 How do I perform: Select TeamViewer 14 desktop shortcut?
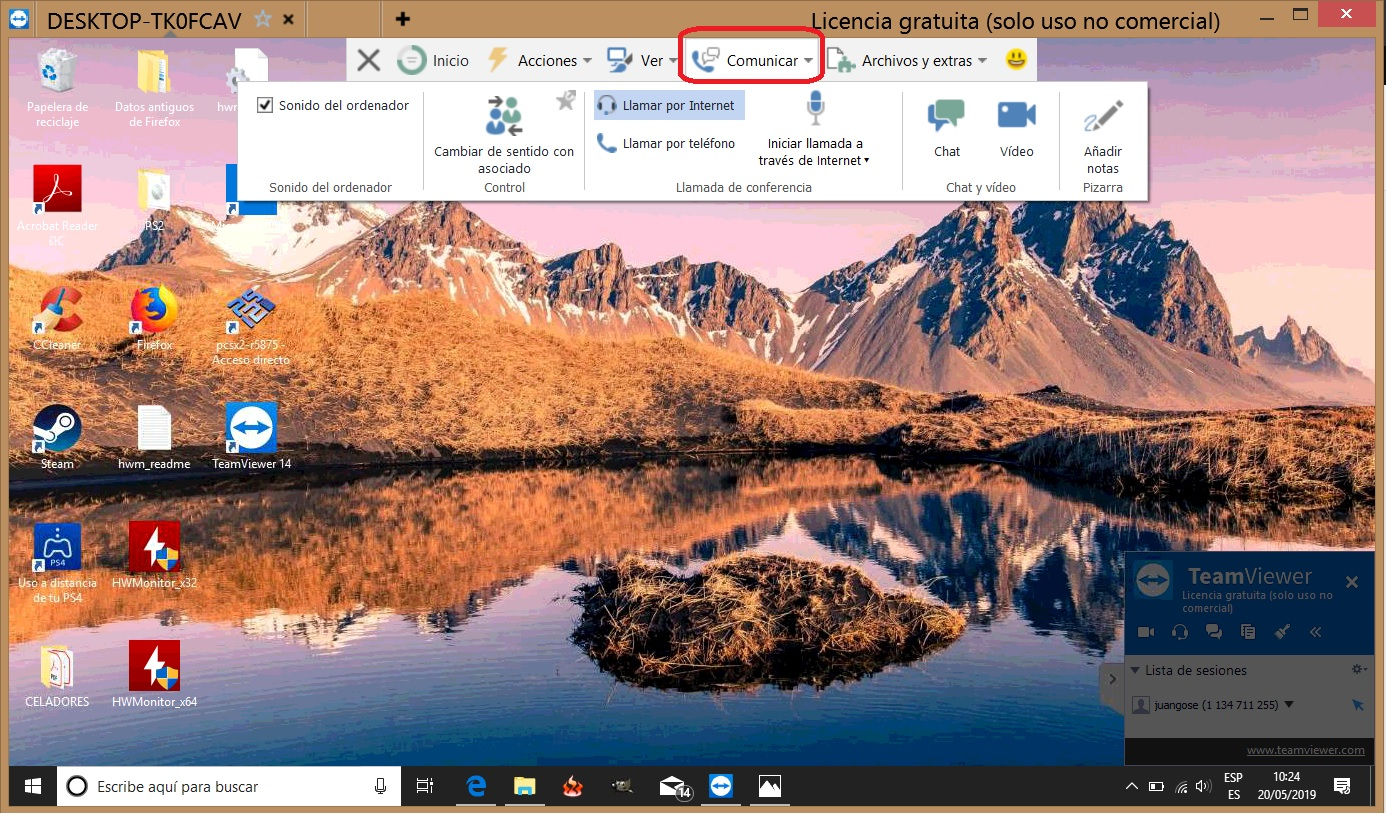point(251,437)
